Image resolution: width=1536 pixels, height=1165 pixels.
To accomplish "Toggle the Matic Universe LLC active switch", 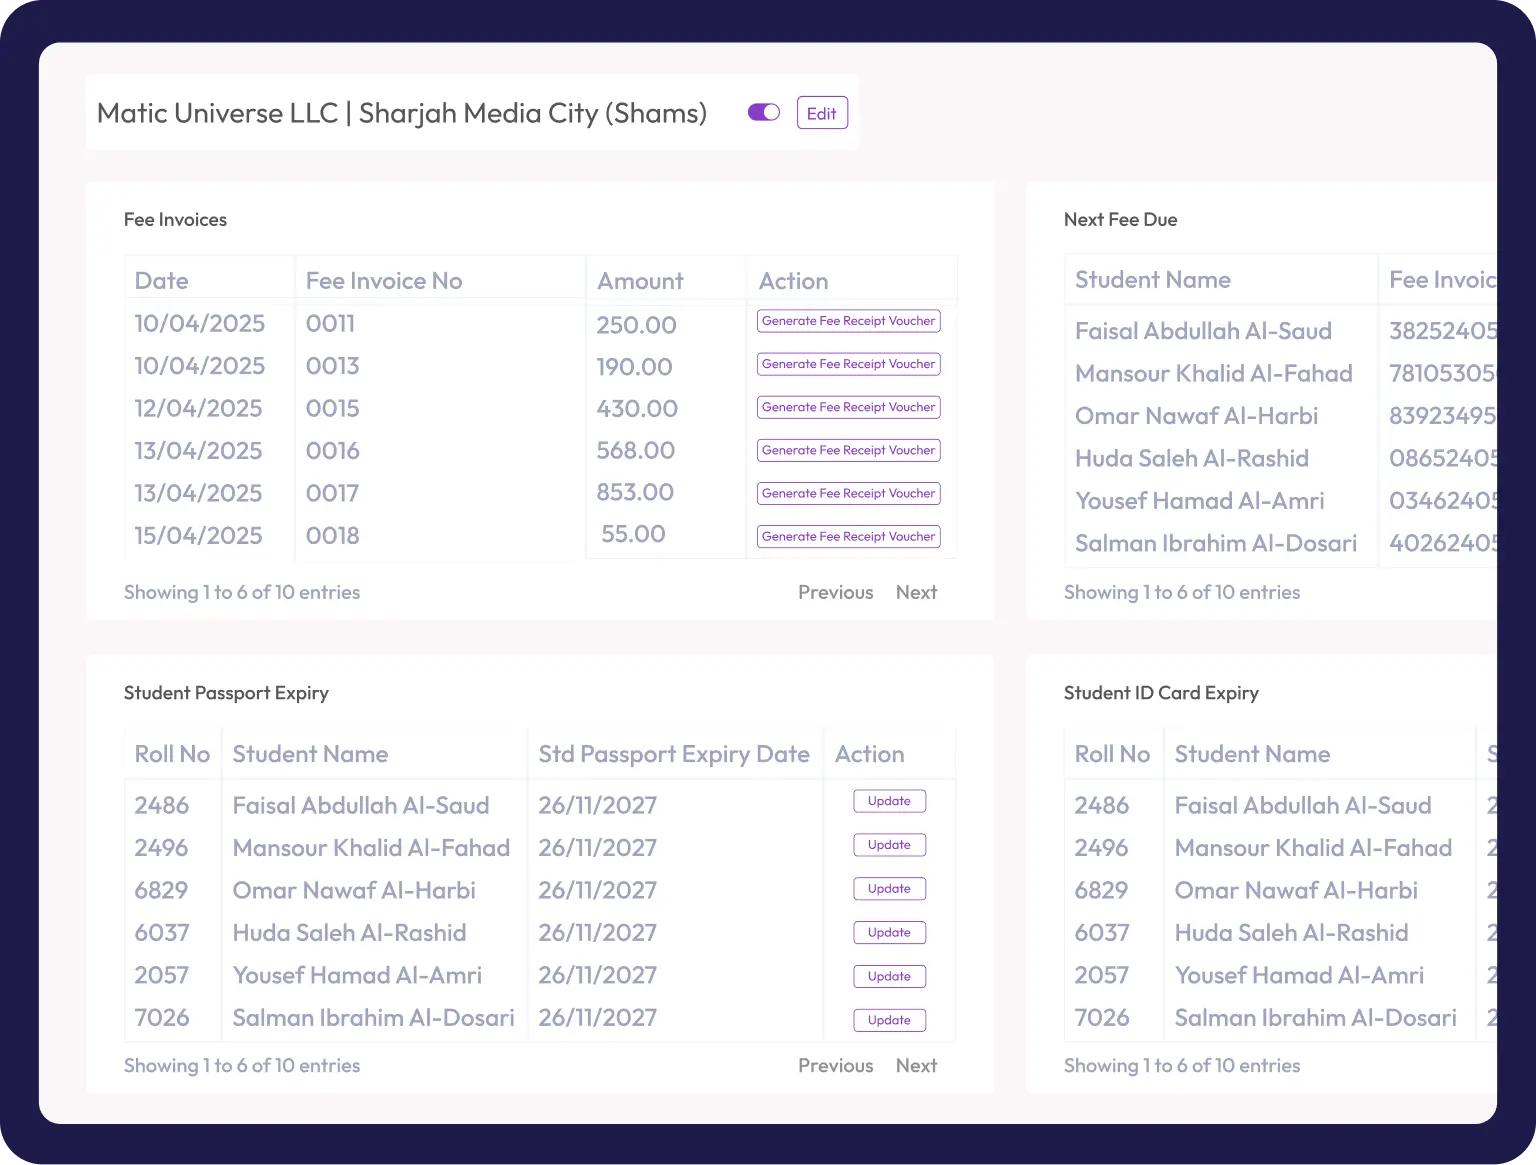I will click(x=763, y=113).
